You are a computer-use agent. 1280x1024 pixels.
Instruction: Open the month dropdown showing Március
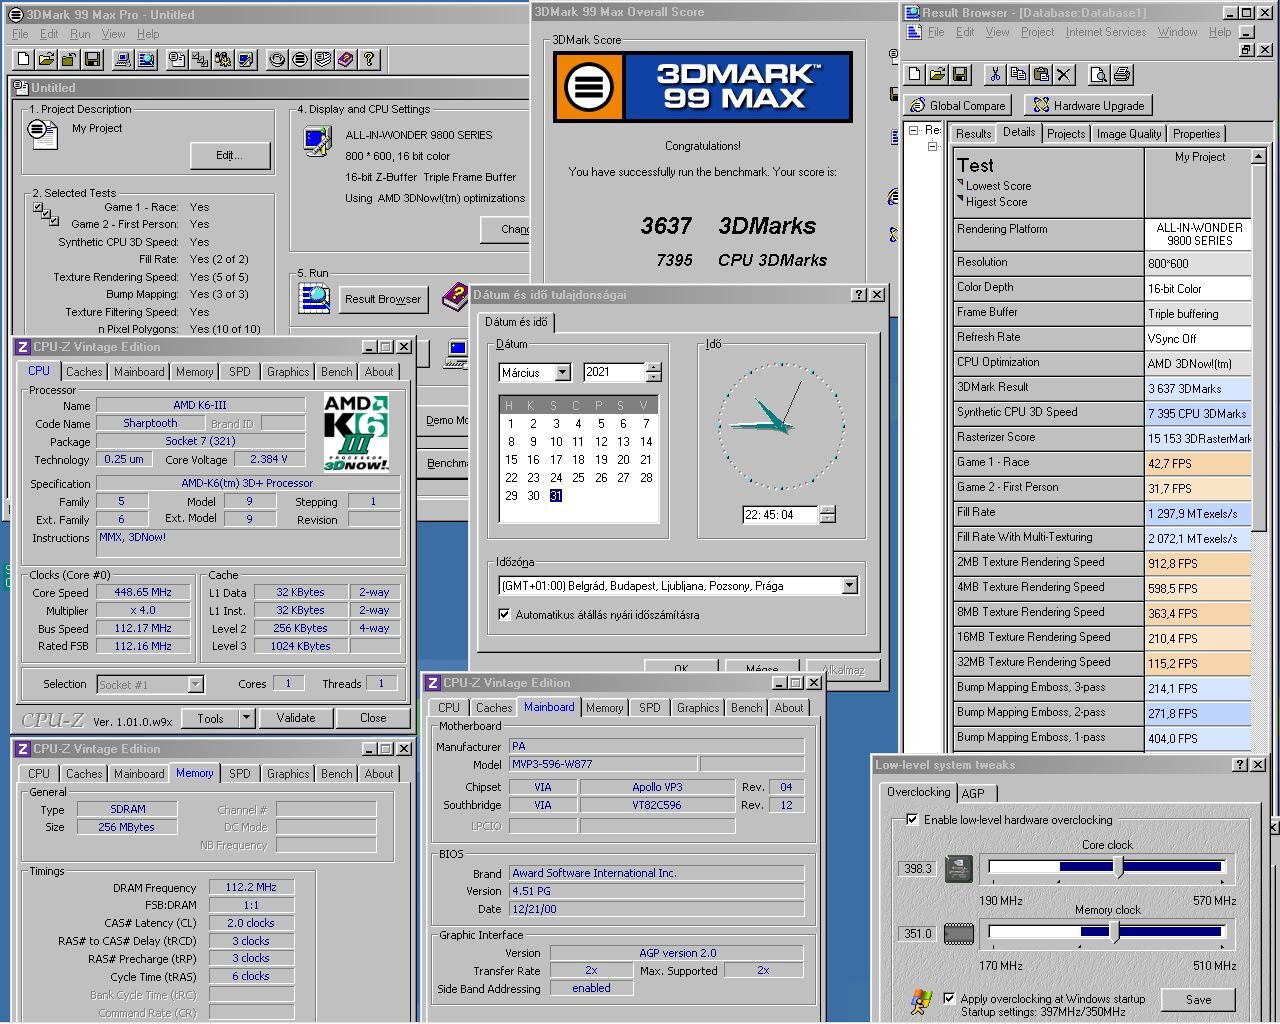point(562,372)
